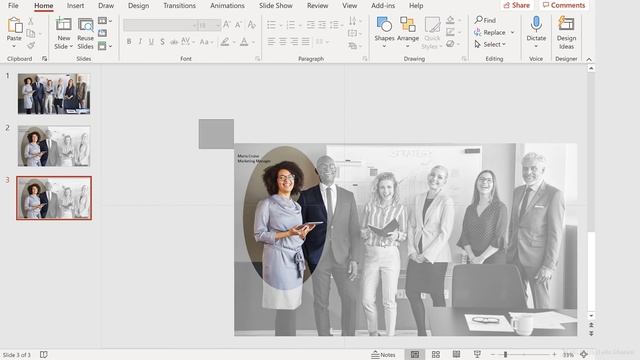
Task: Open Font dialog launcher
Action: [258, 59]
